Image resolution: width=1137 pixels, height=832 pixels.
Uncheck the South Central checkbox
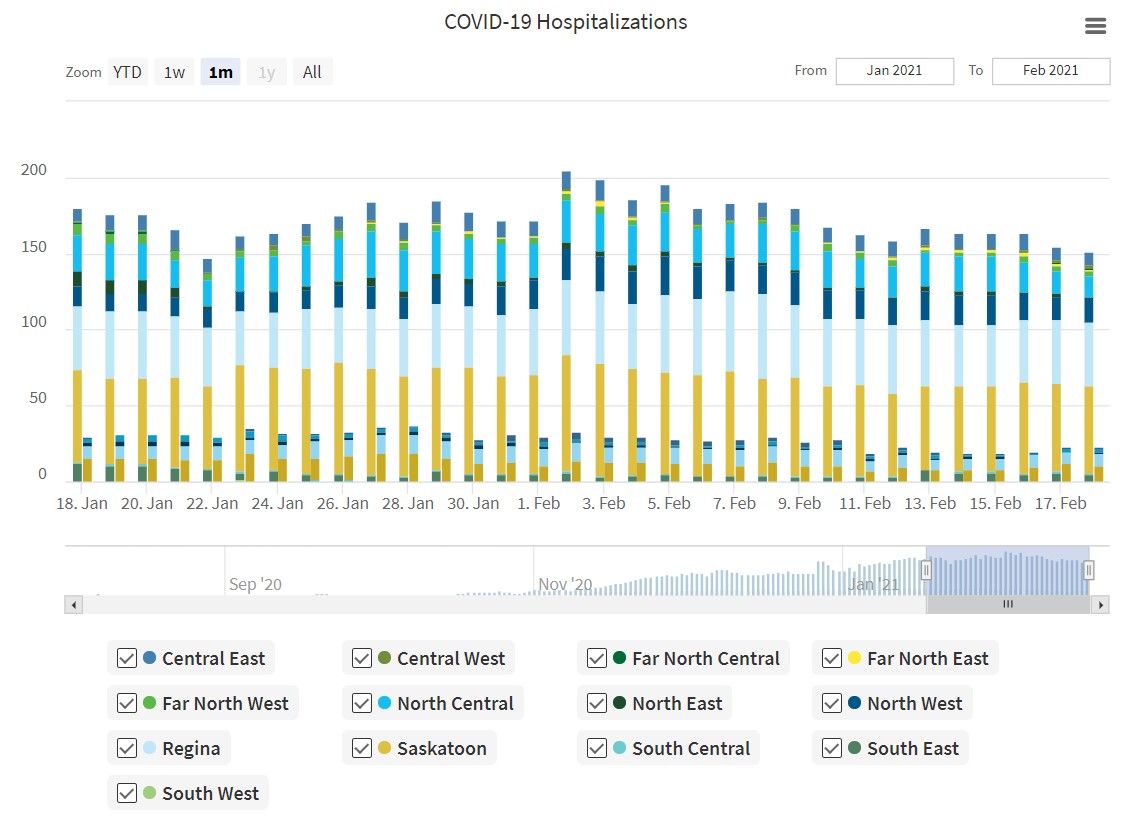click(597, 749)
